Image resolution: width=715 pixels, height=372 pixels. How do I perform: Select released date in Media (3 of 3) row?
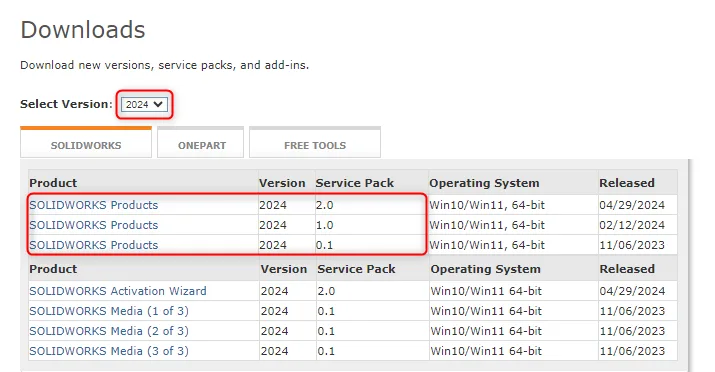tap(632, 351)
